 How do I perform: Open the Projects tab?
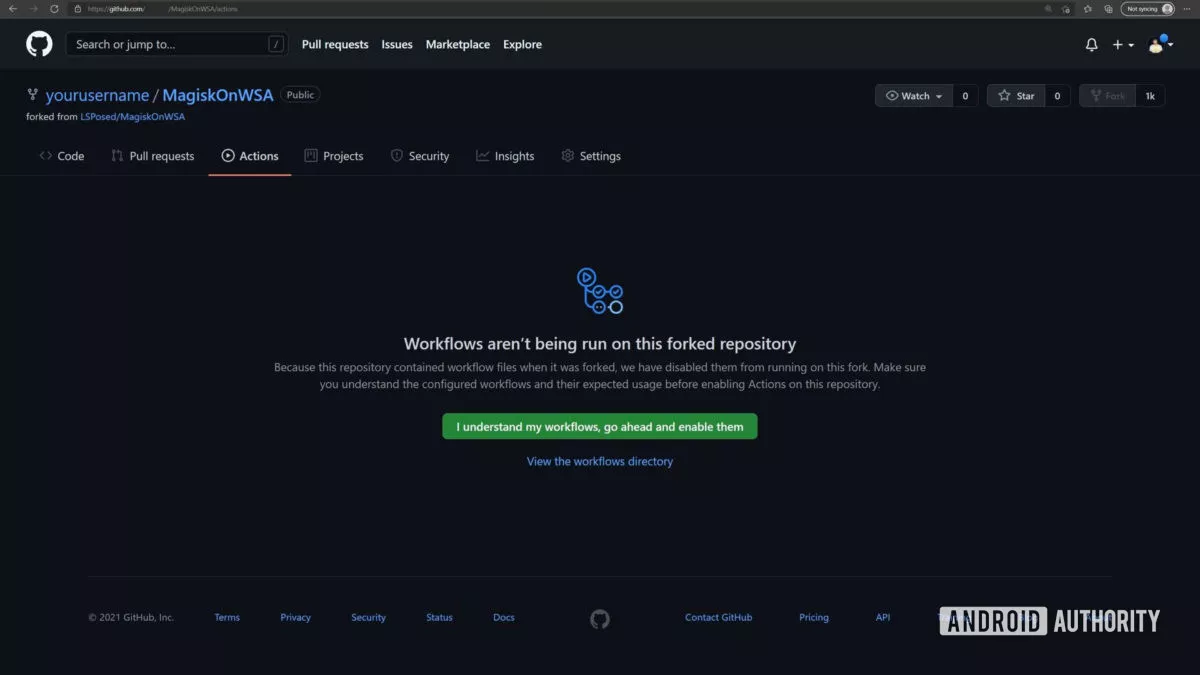click(334, 156)
